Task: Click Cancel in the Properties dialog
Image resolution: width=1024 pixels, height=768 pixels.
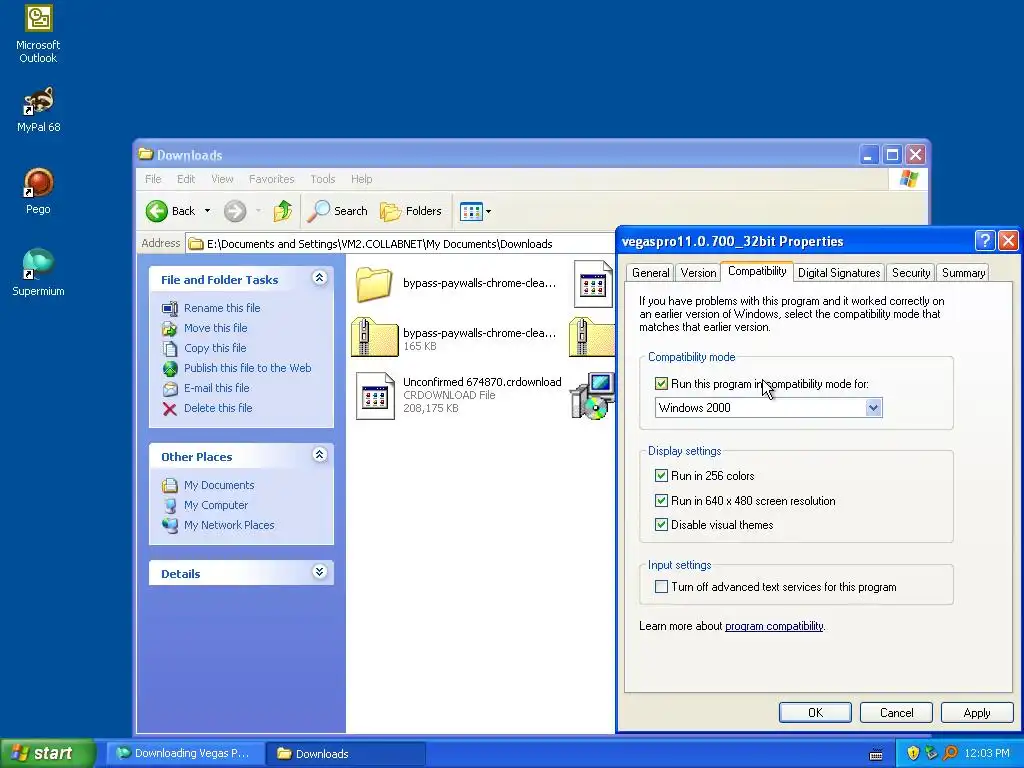Action: coord(896,712)
